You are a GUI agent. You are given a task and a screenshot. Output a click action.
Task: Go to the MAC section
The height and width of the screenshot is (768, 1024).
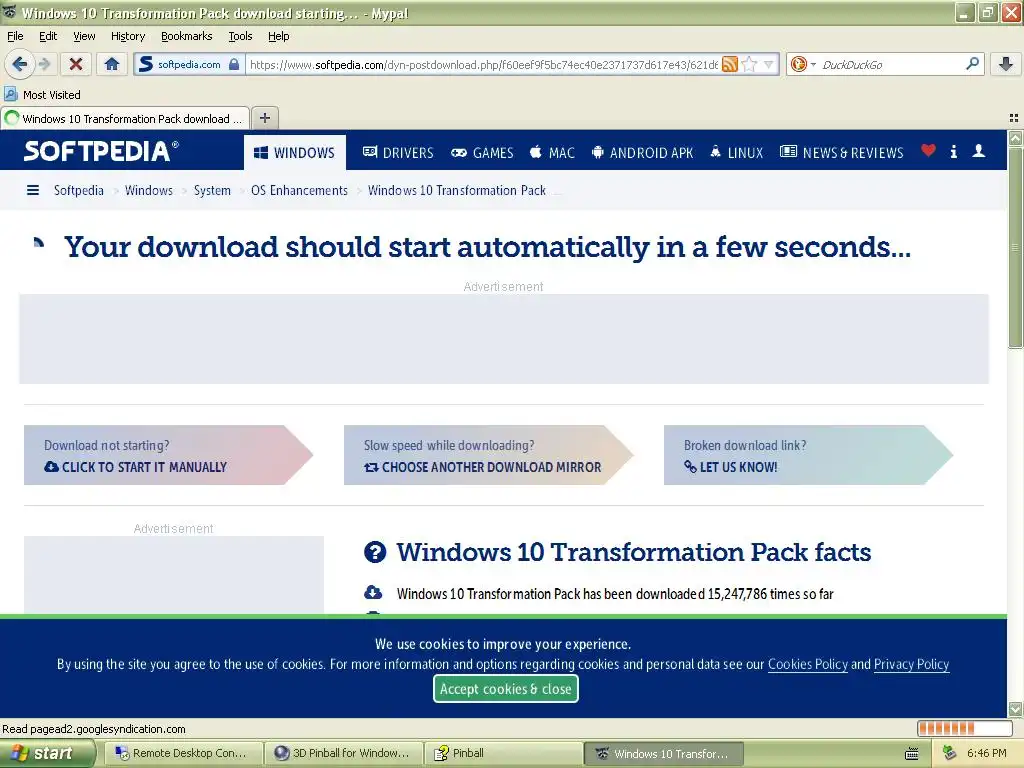(x=552, y=152)
